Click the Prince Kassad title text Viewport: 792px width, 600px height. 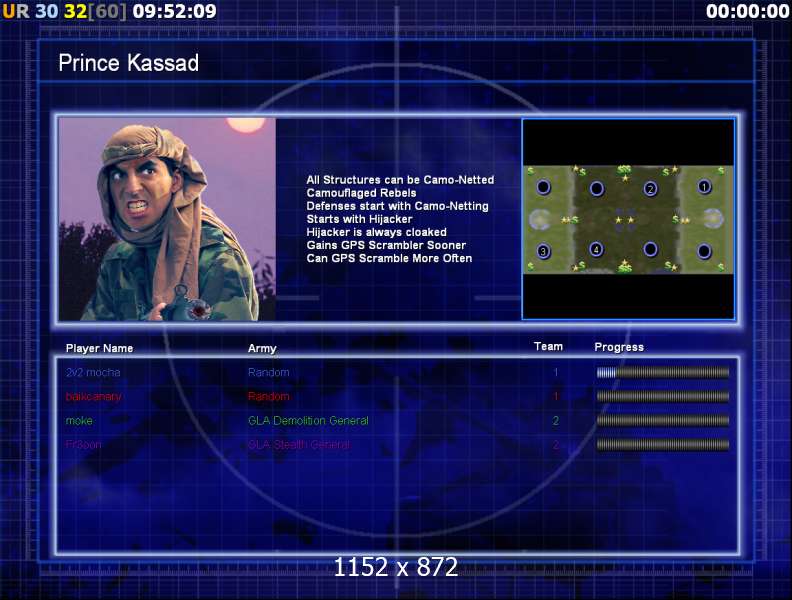[129, 63]
